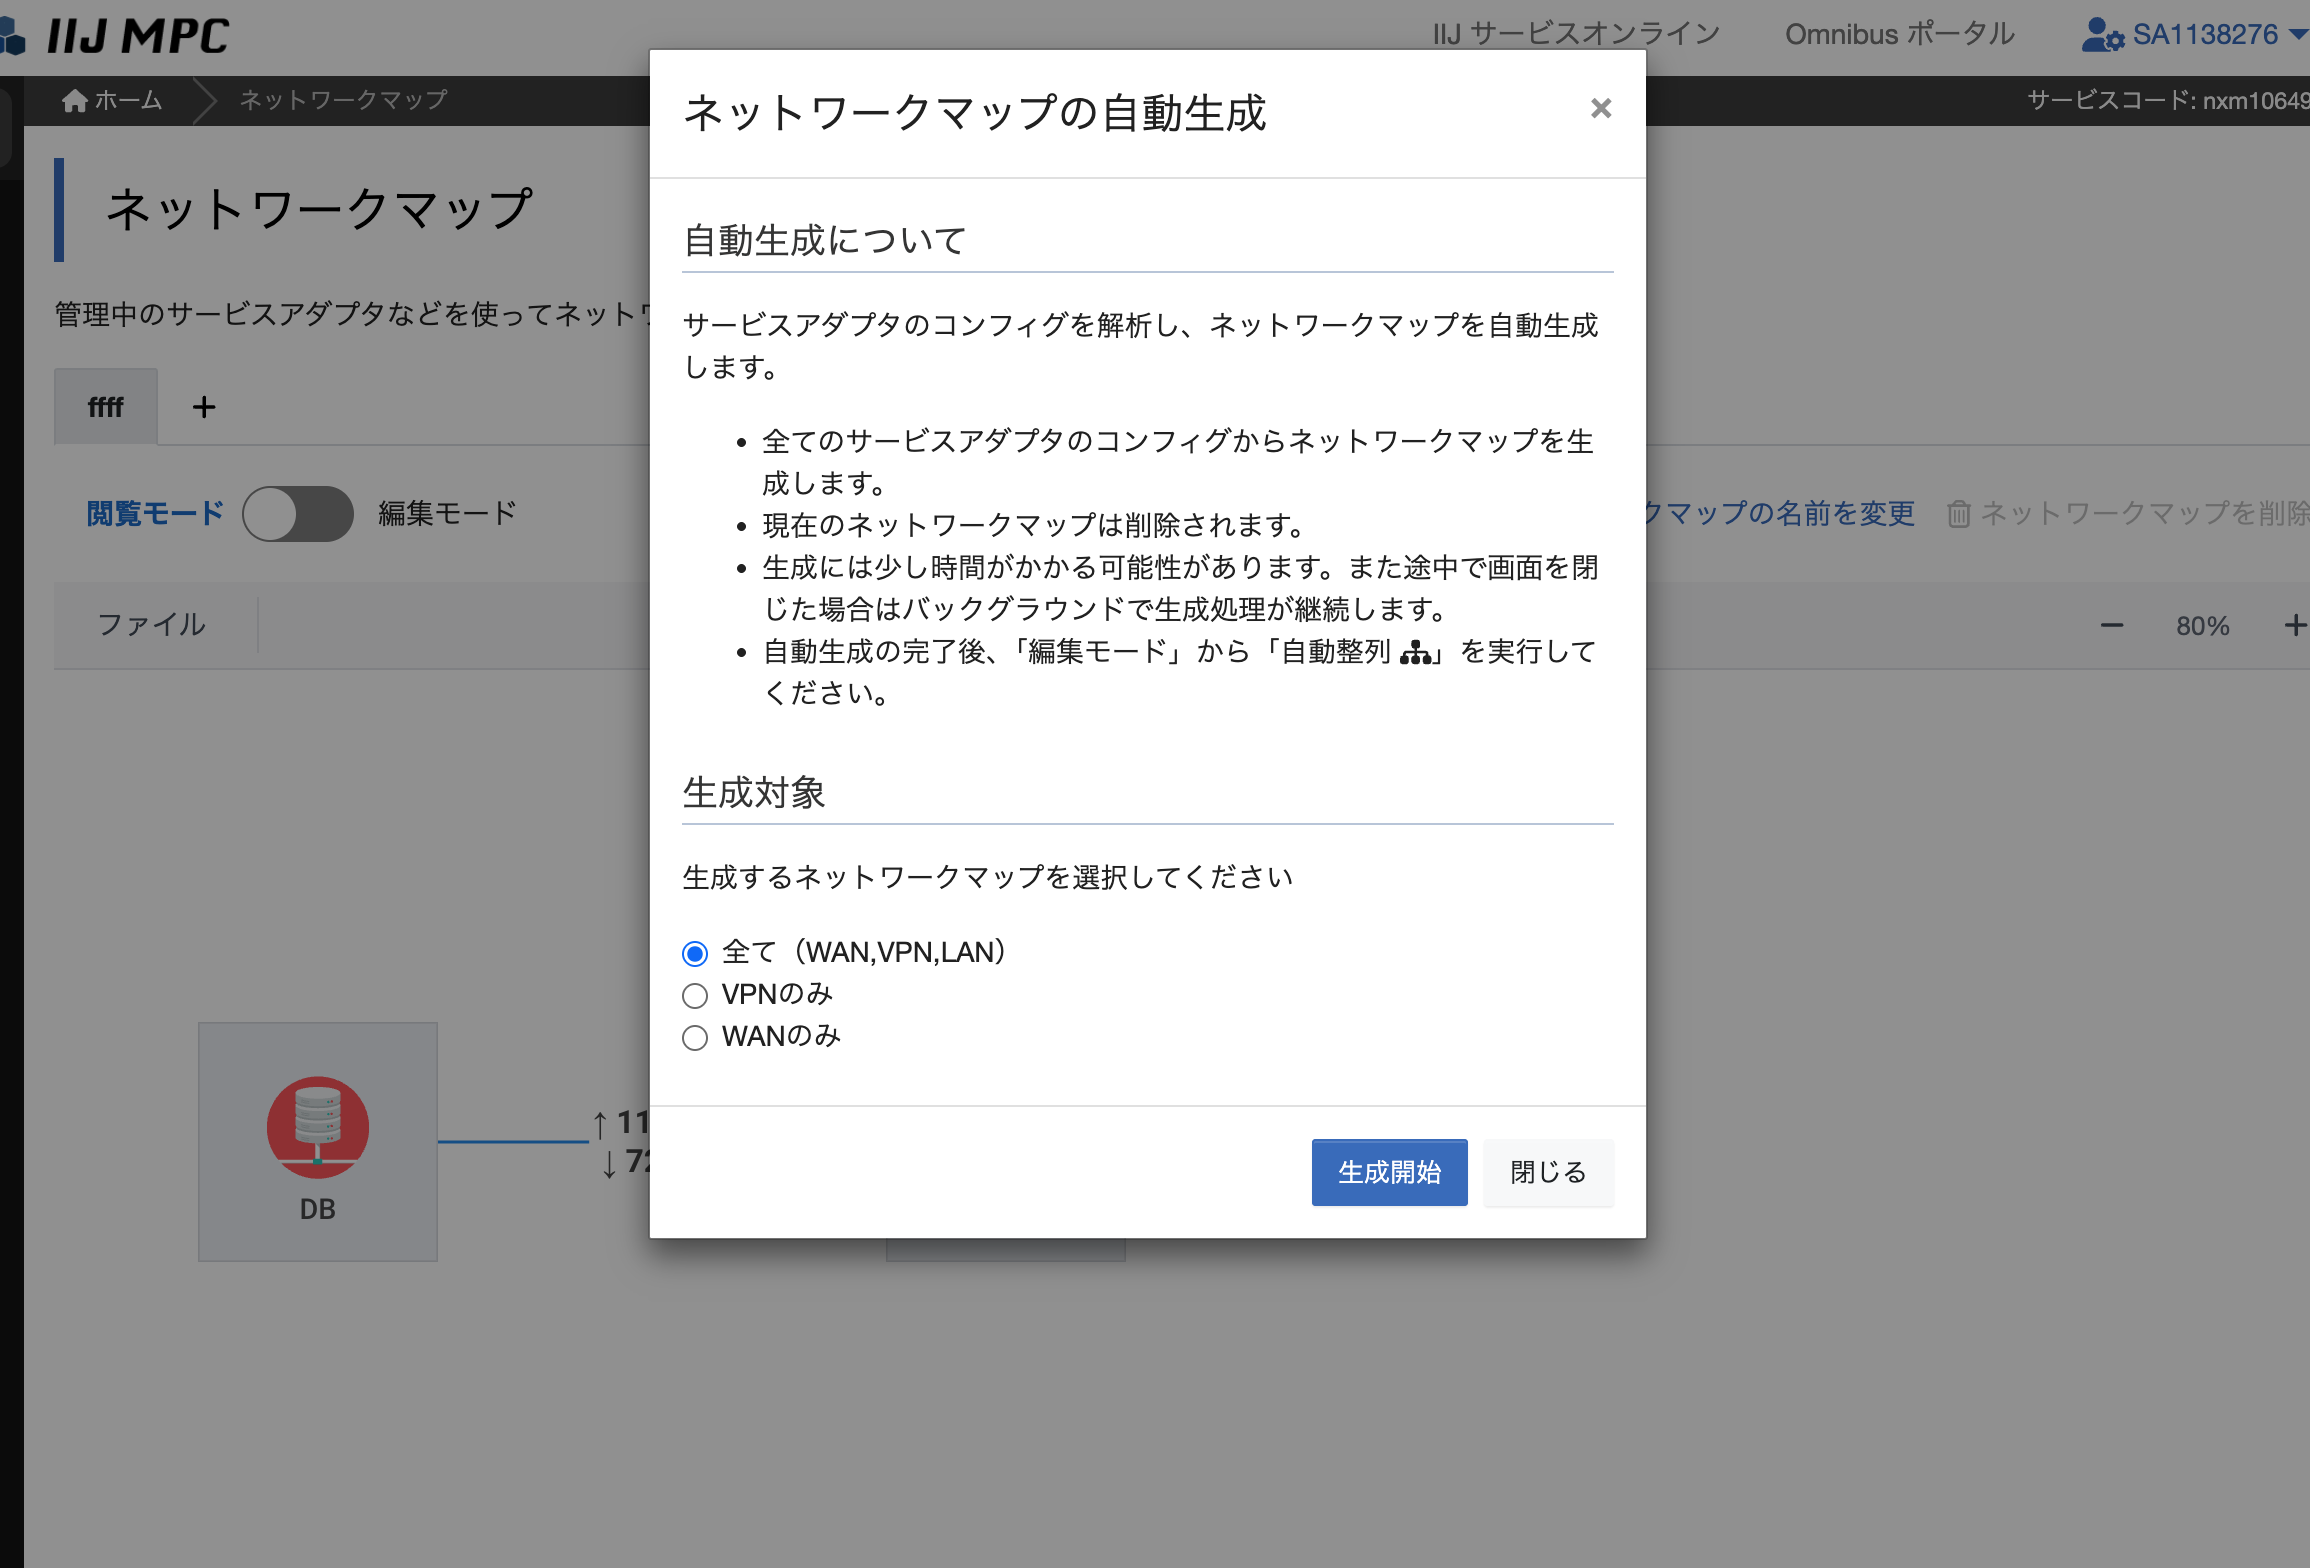Click the home icon in breadcrumb
Screen dimensions: 2310x1568
[x=75, y=101]
